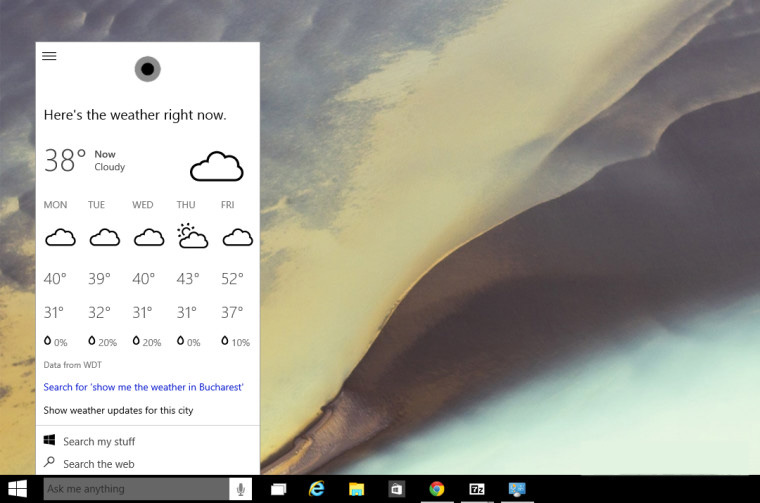Open 7-Zip from the taskbar

(x=477, y=489)
